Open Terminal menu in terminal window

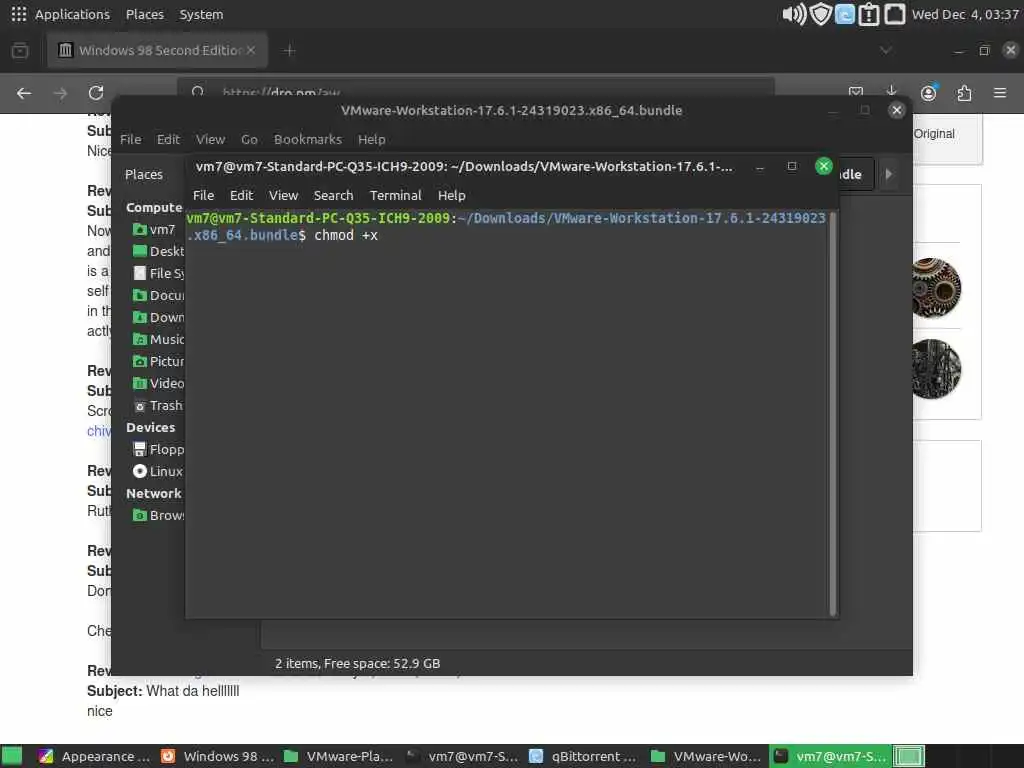pos(396,195)
